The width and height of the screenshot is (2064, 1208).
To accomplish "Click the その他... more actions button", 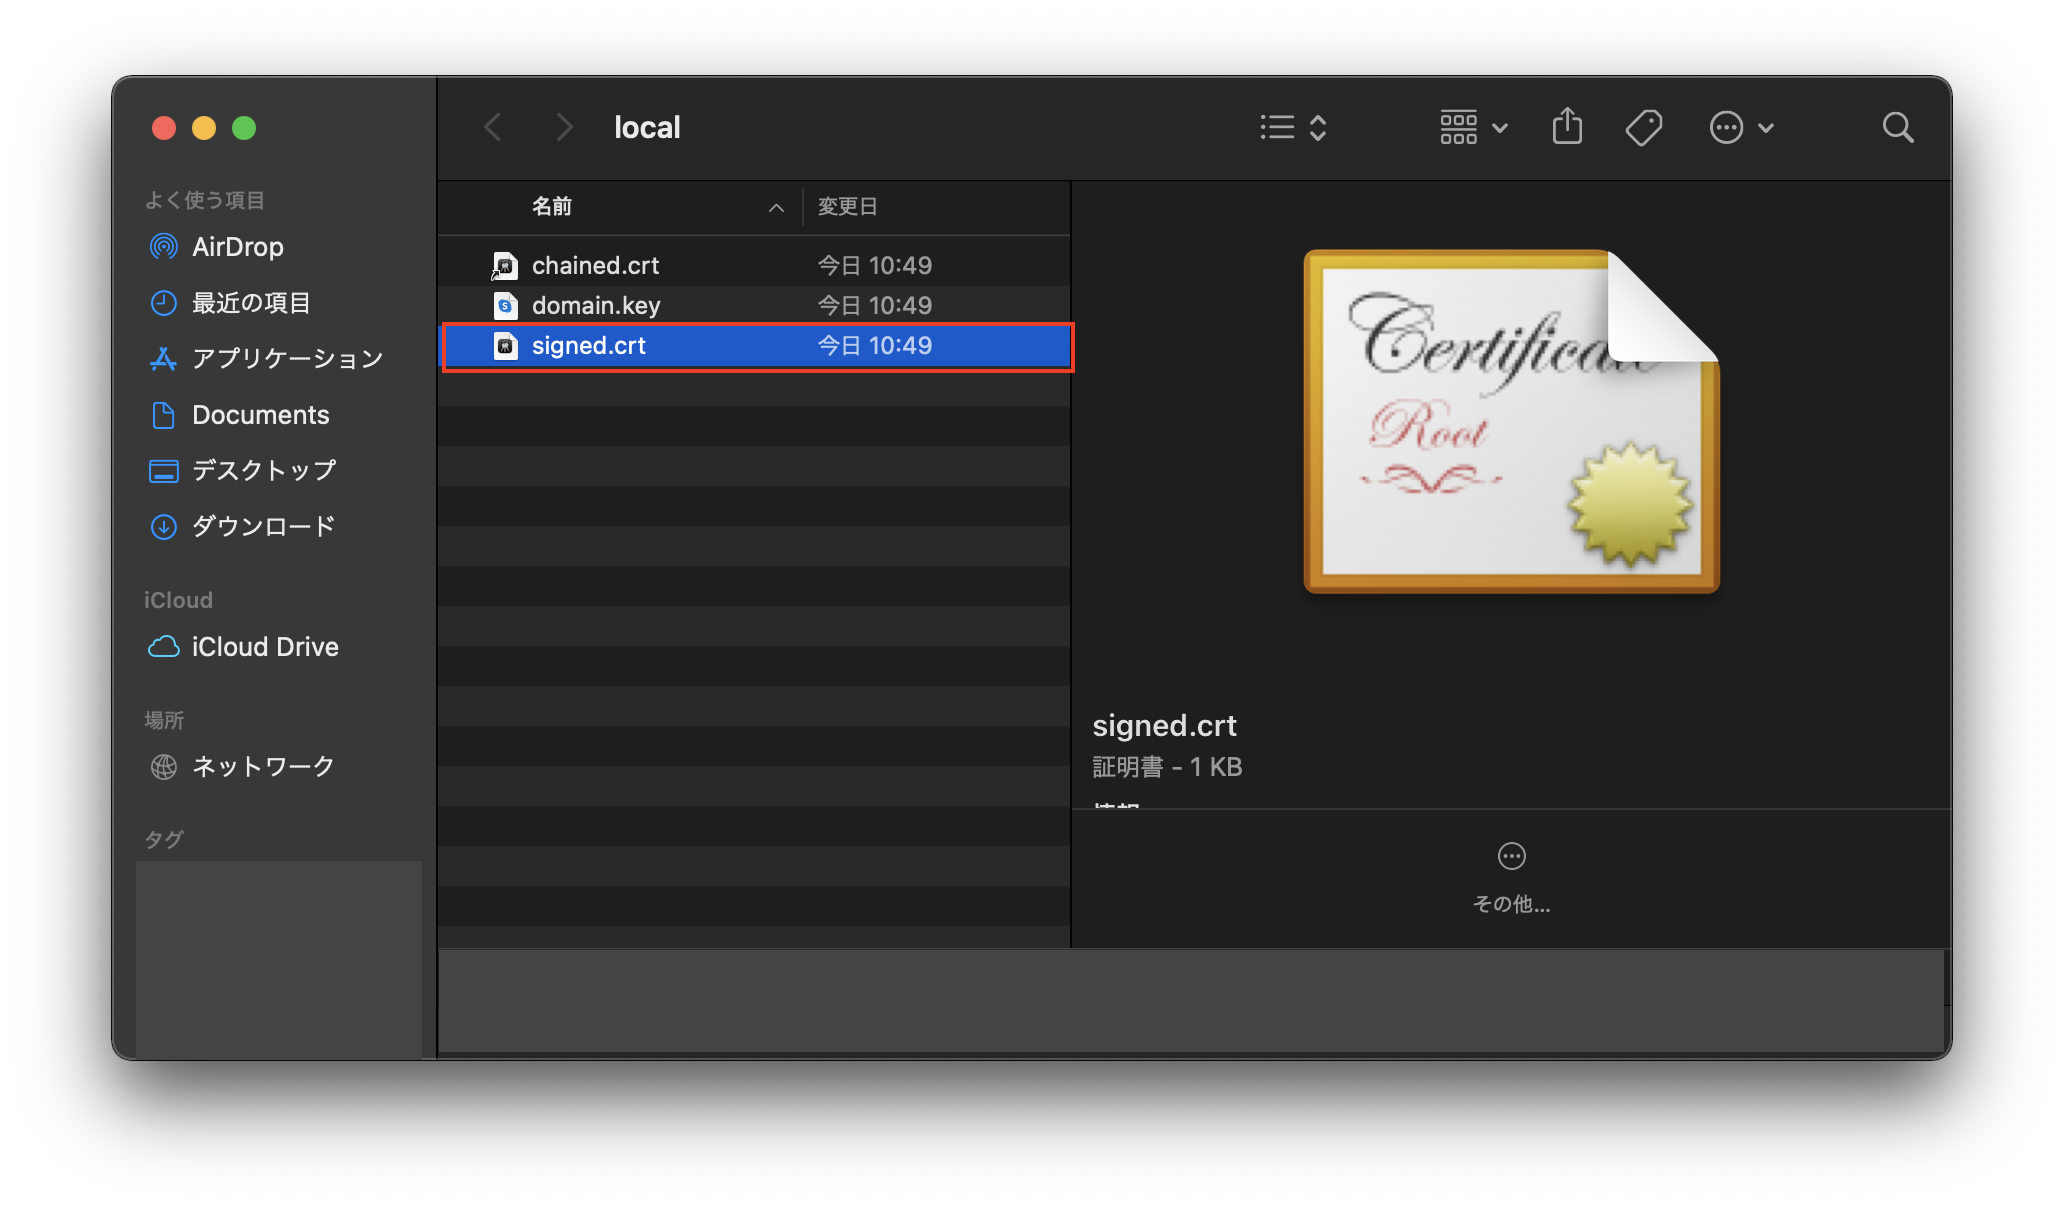I will point(1511,878).
